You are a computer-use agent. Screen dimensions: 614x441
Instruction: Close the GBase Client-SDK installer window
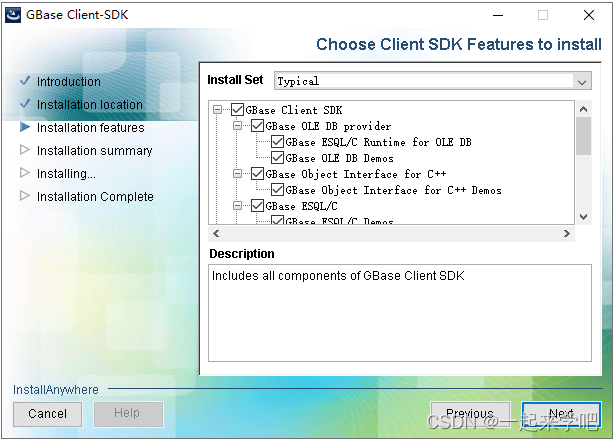(x=589, y=15)
